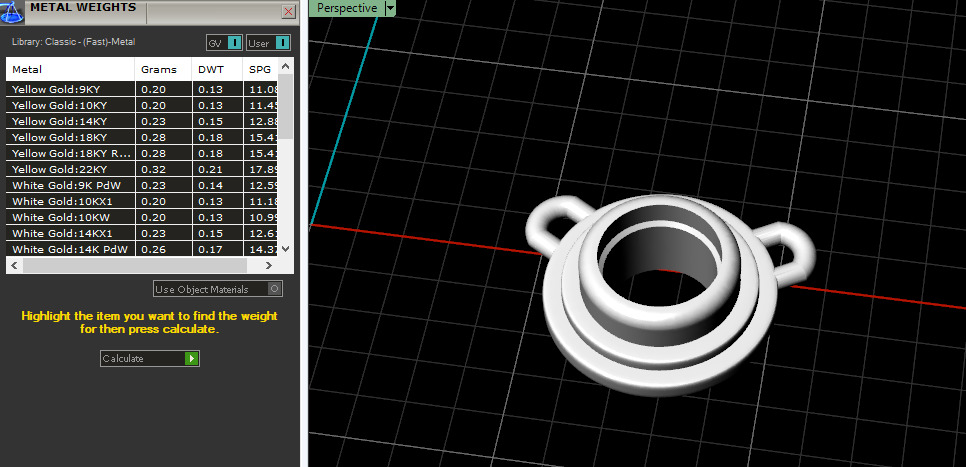Toggle the User library switch
Image resolution: width=966 pixels, height=467 pixels.
(x=269, y=43)
